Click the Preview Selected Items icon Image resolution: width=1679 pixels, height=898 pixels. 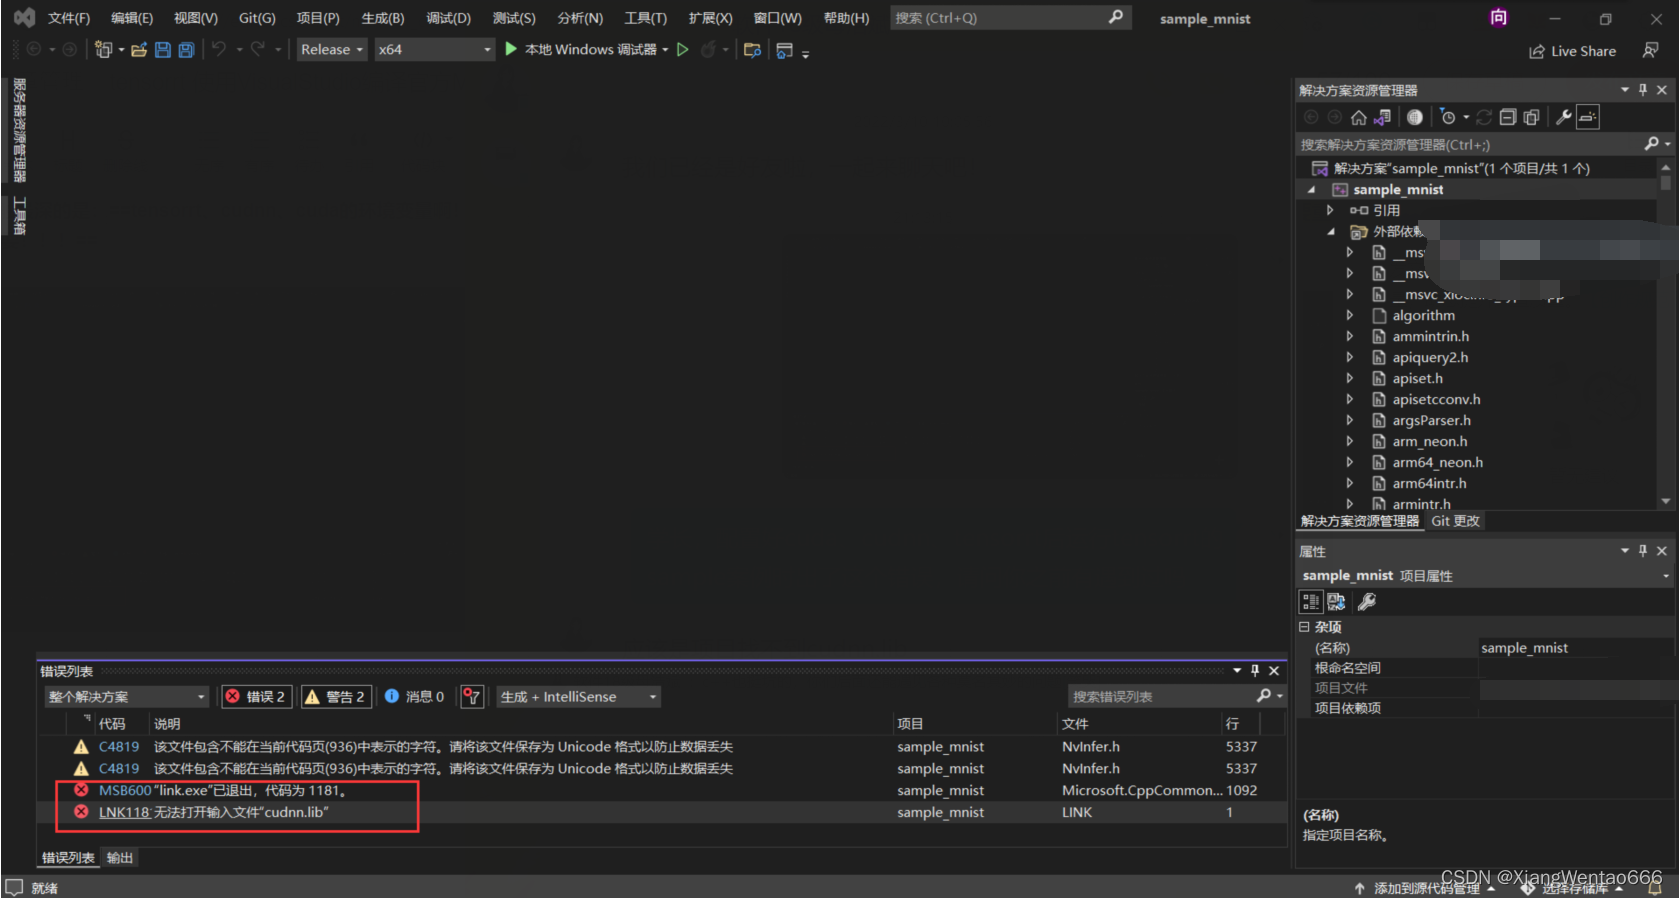pyautogui.click(x=1588, y=117)
